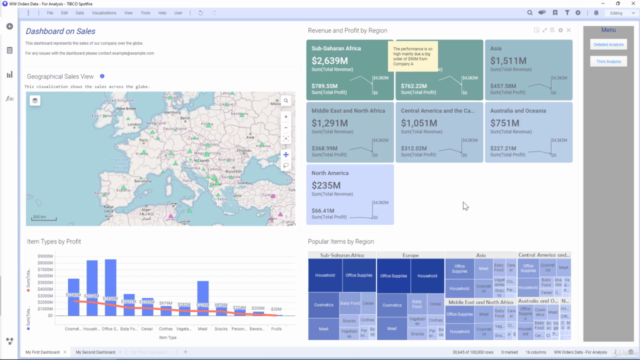Viewport: 640px width, 360px height.
Task: Close the Revenue and Profit by Region visualization
Action: pyautogui.click(x=569, y=30)
